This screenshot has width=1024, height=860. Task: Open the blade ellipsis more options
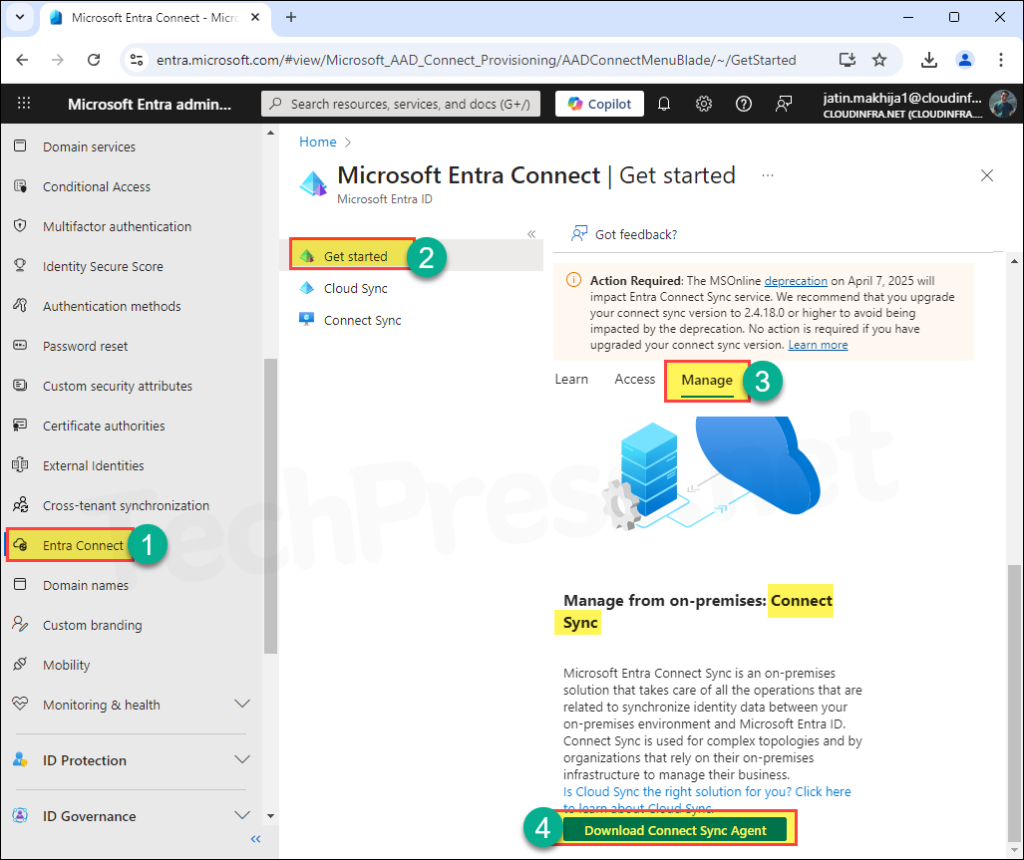coord(767,176)
